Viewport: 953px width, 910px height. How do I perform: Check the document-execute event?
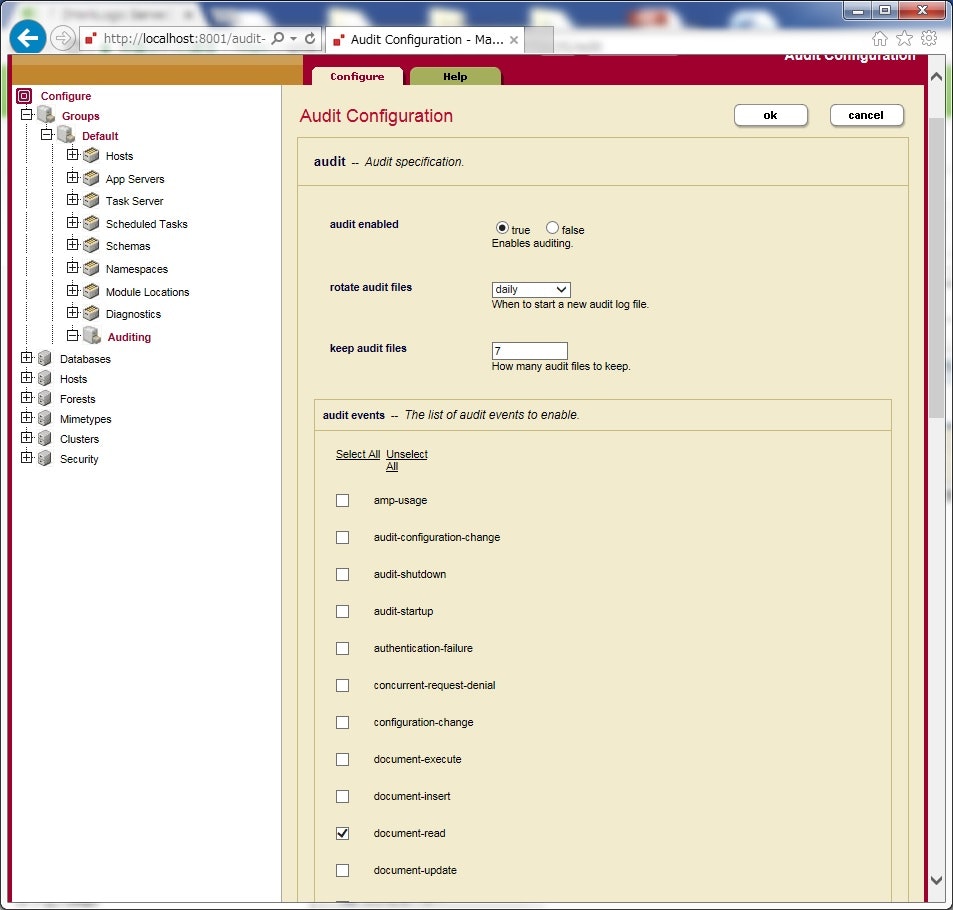342,759
